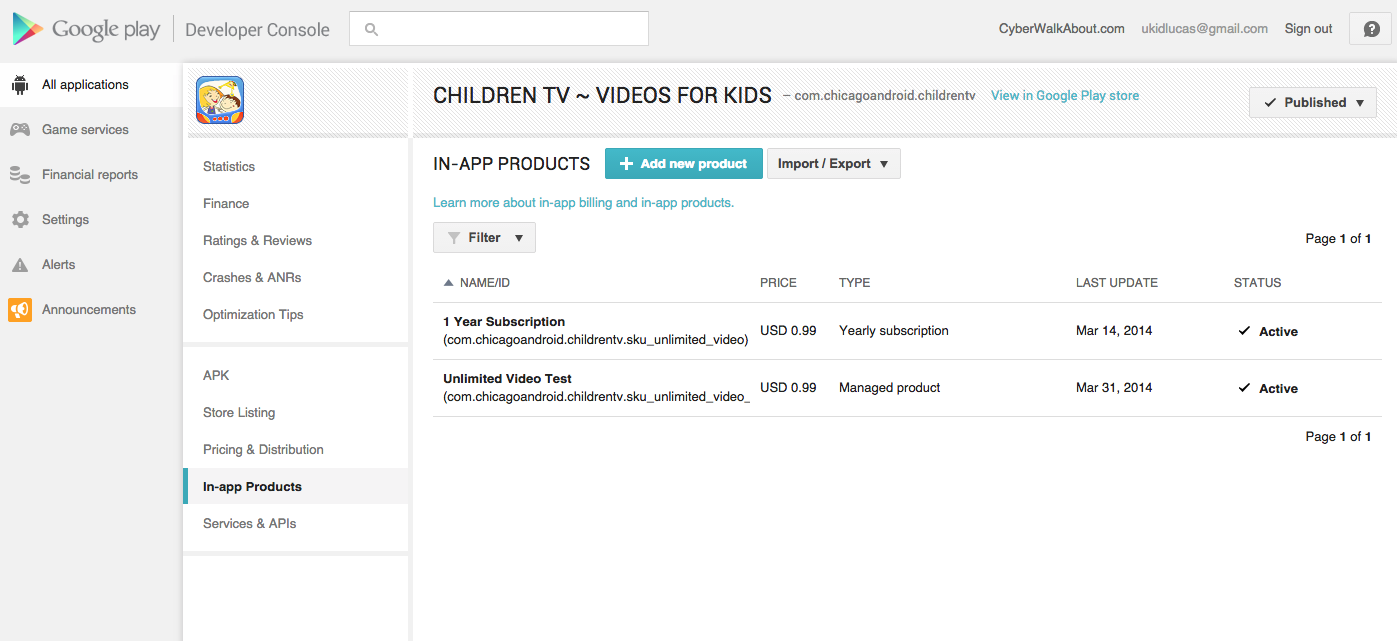The image size is (1397, 641).
Task: Click the Developer Console title
Action: click(x=257, y=30)
